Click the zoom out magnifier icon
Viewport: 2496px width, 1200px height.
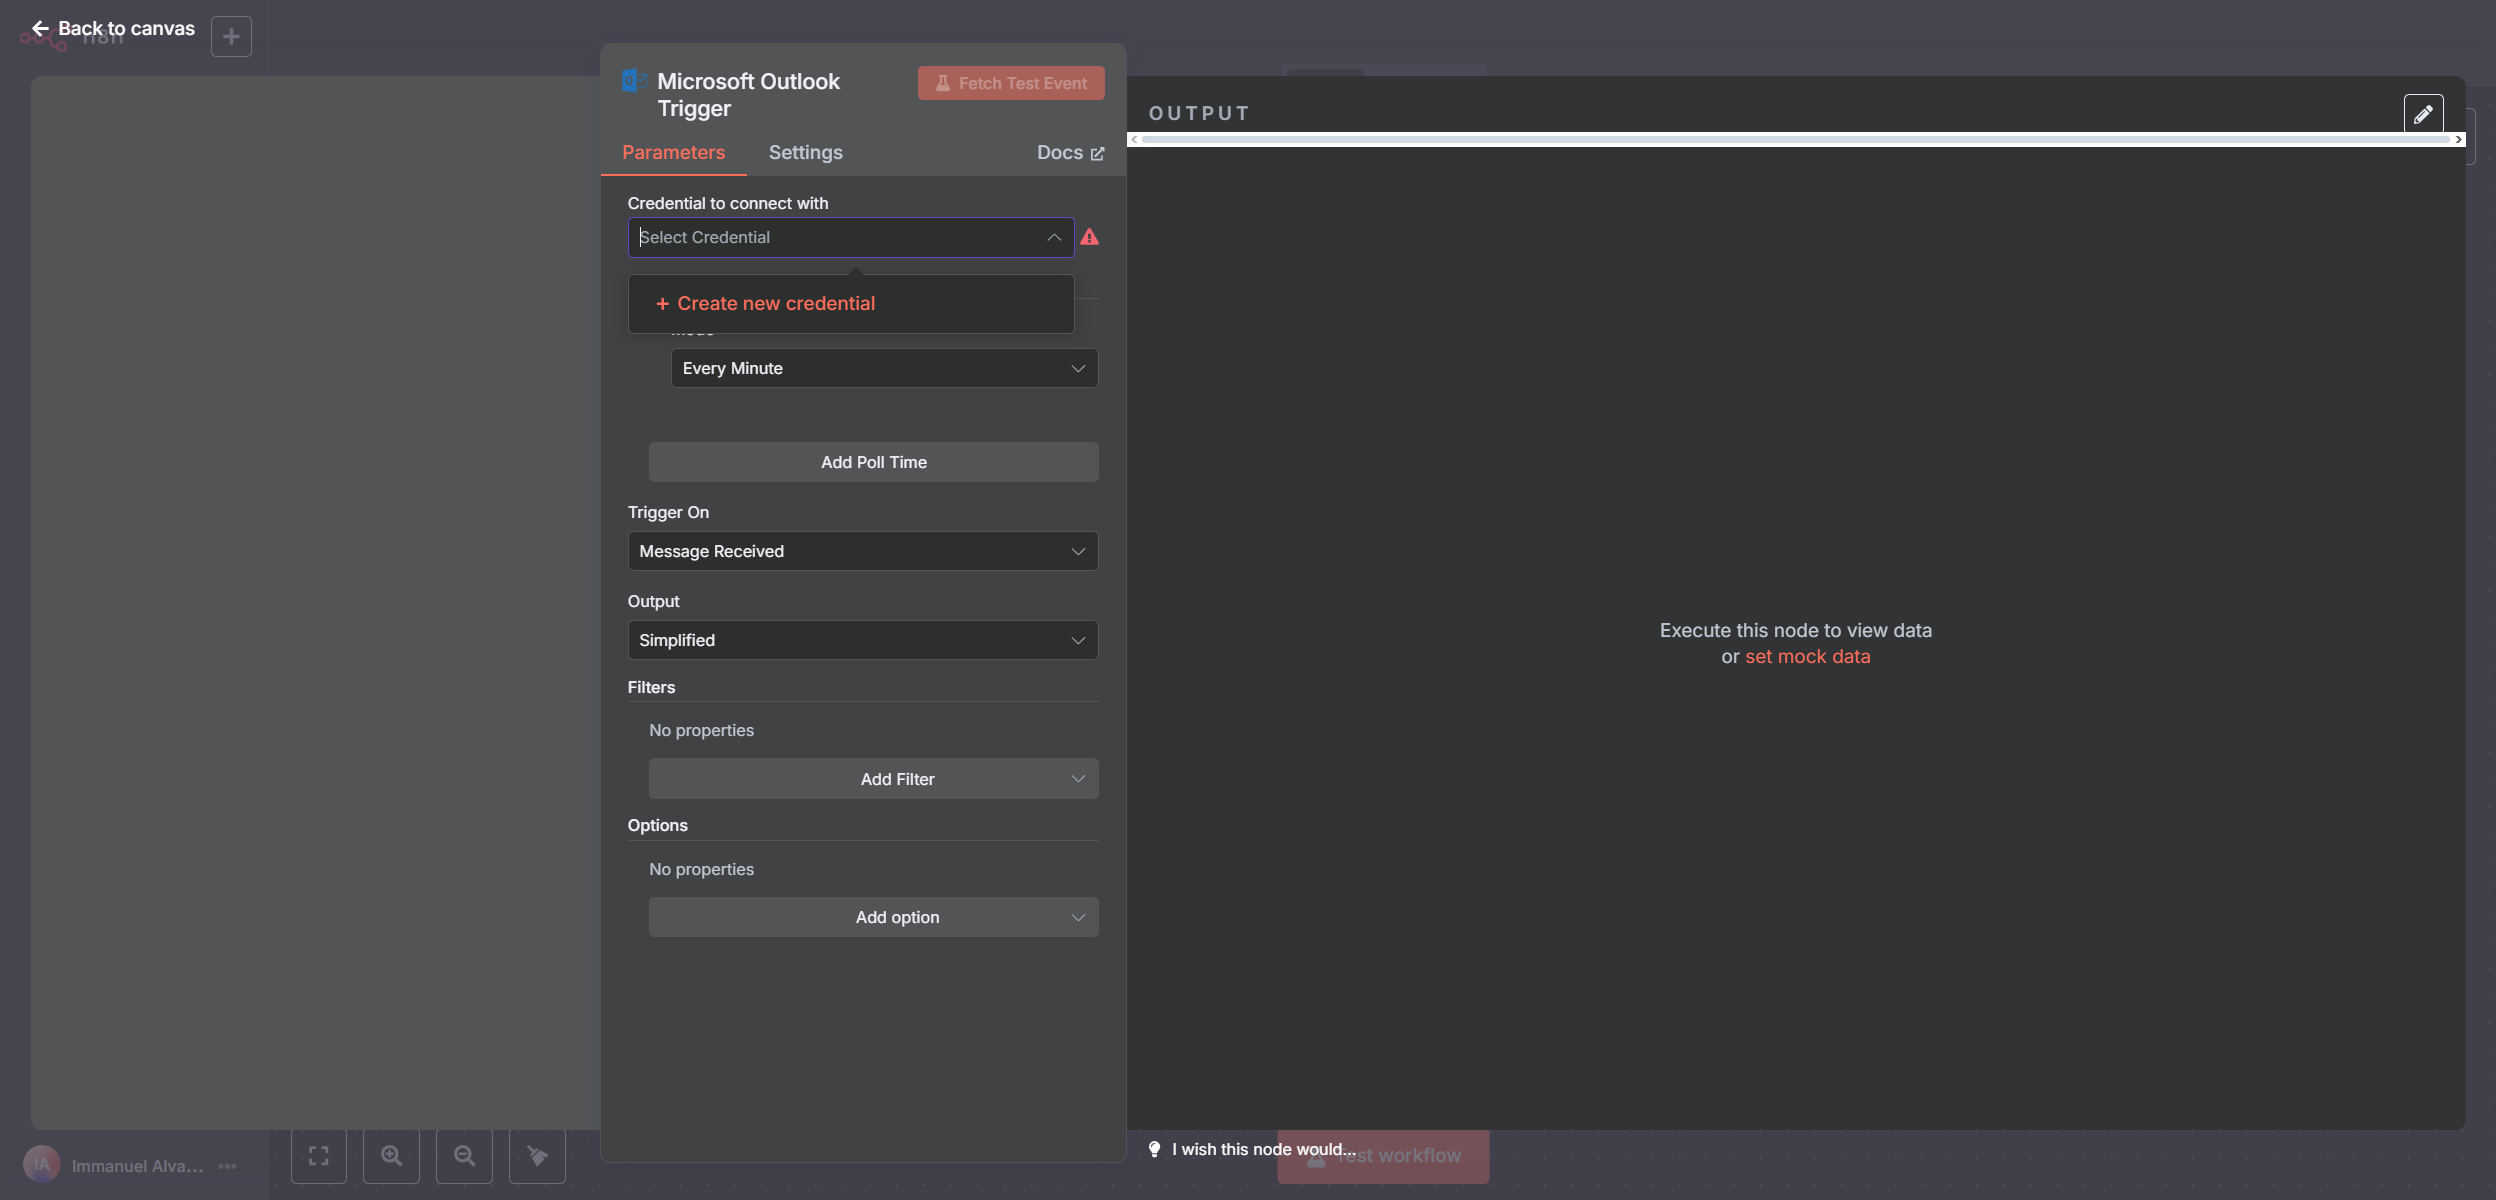click(x=464, y=1156)
